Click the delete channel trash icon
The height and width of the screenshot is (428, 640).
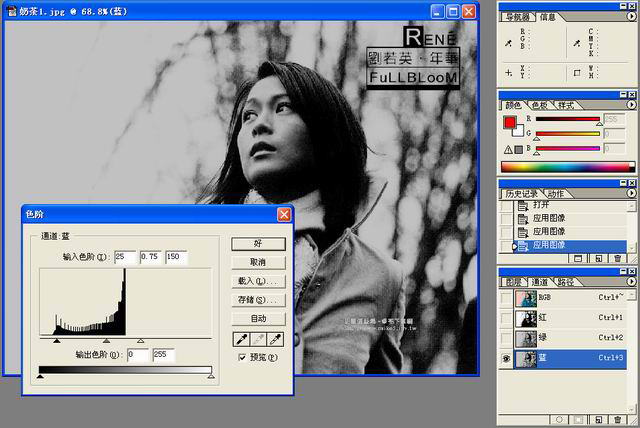point(618,421)
